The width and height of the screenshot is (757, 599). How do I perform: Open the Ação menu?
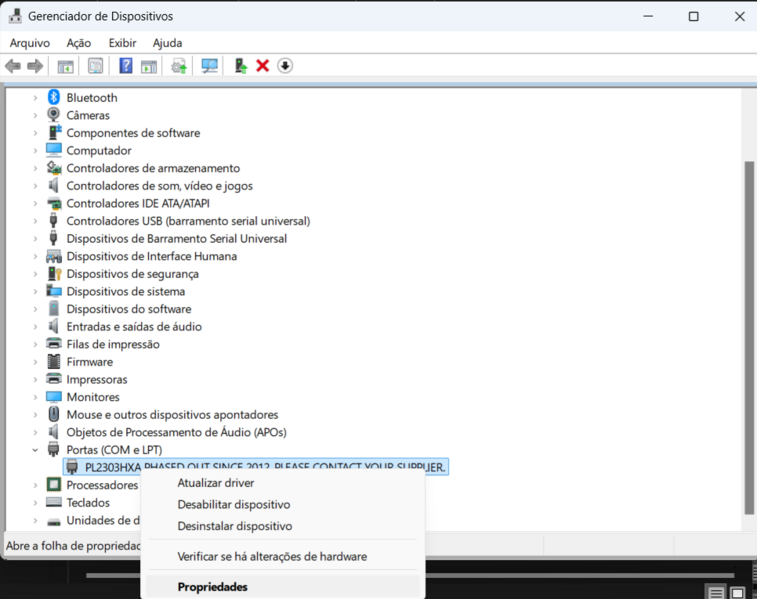79,43
